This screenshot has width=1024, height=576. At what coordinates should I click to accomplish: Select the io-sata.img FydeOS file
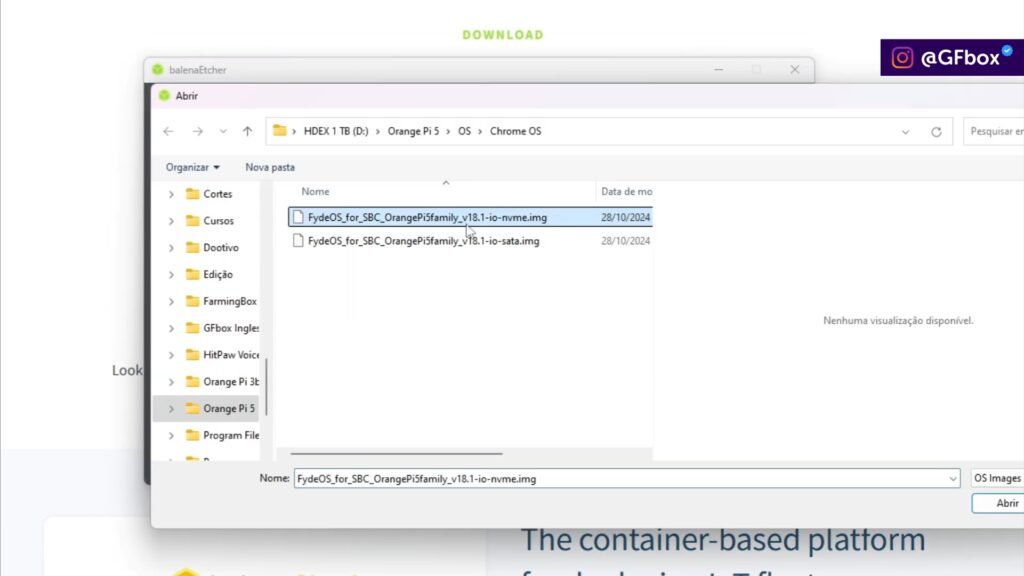(x=423, y=241)
